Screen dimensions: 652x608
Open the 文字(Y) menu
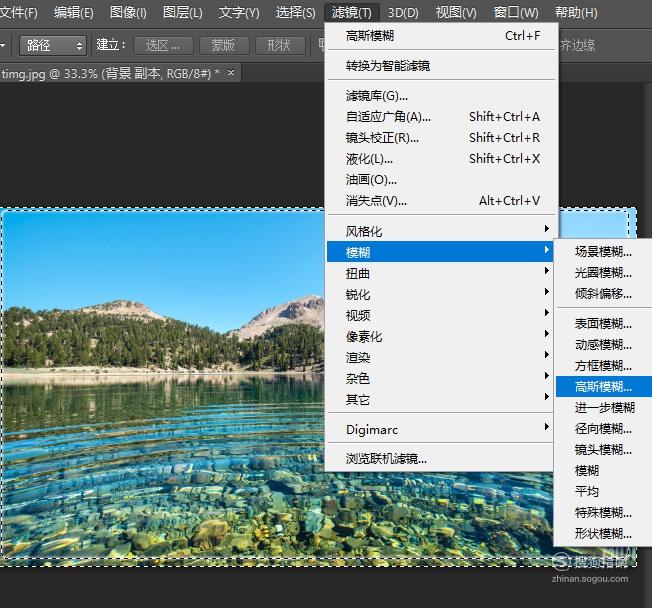[x=239, y=12]
